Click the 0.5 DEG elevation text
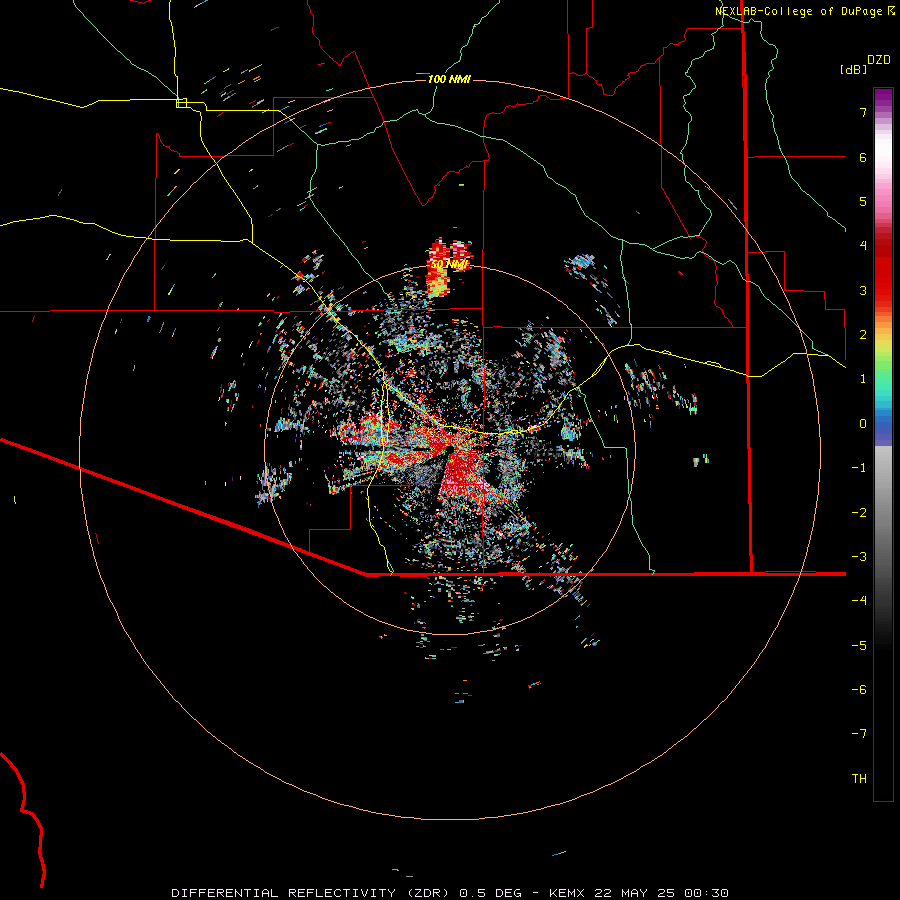The image size is (900, 900). (491, 893)
